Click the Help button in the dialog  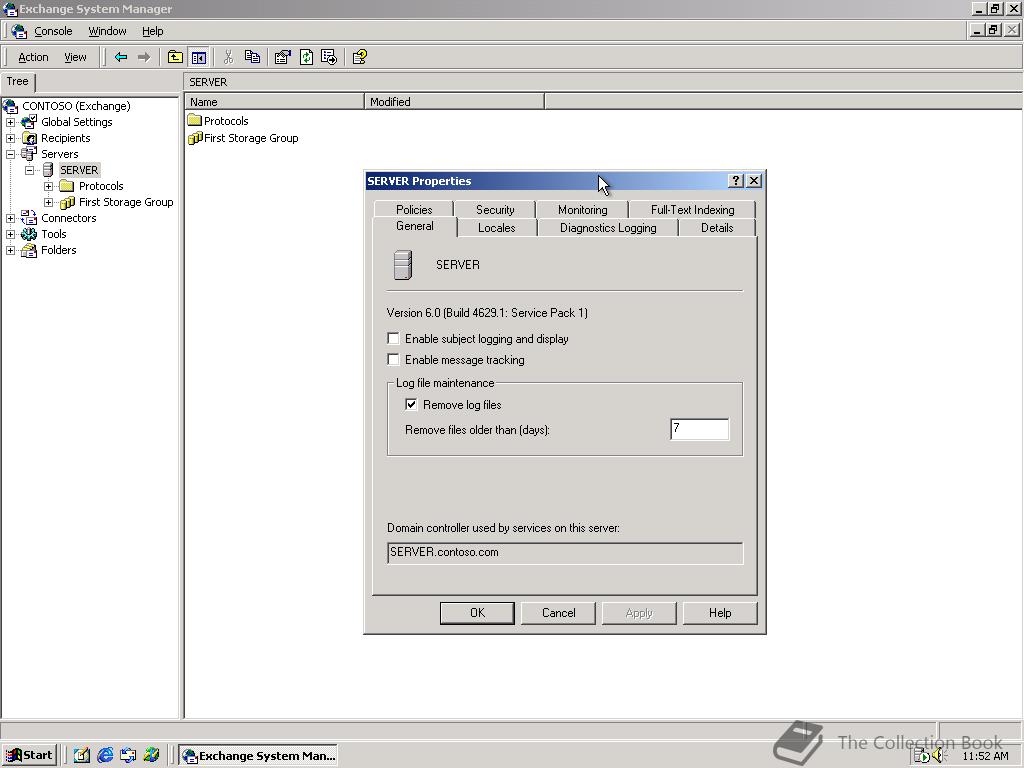coord(720,613)
